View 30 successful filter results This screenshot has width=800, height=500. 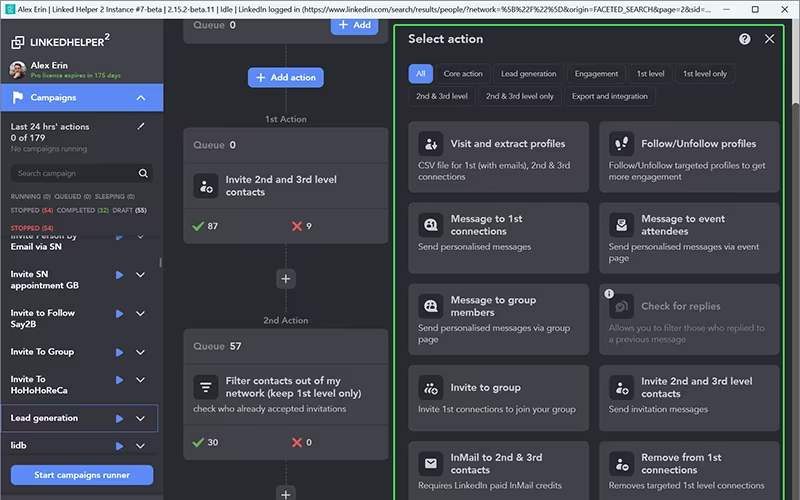click(205, 442)
